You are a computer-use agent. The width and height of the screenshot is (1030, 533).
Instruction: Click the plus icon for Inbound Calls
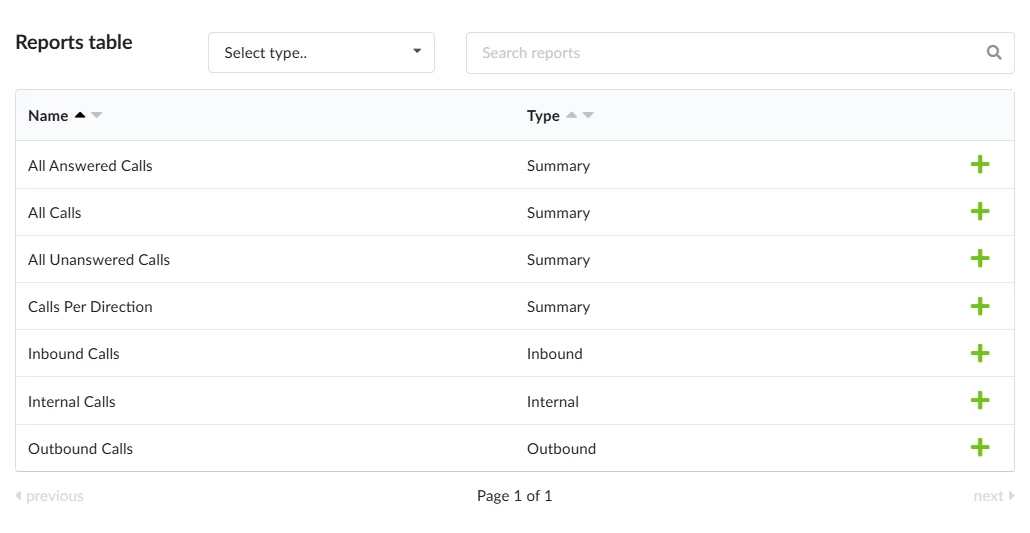click(980, 353)
